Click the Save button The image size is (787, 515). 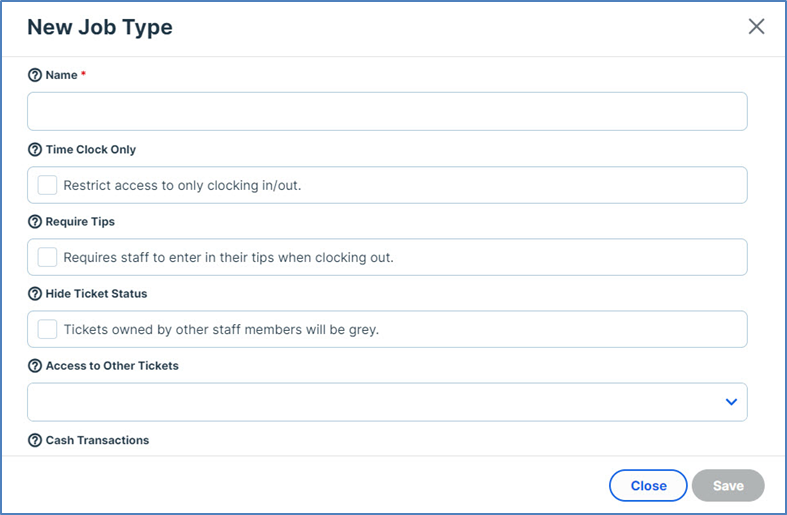click(x=728, y=486)
